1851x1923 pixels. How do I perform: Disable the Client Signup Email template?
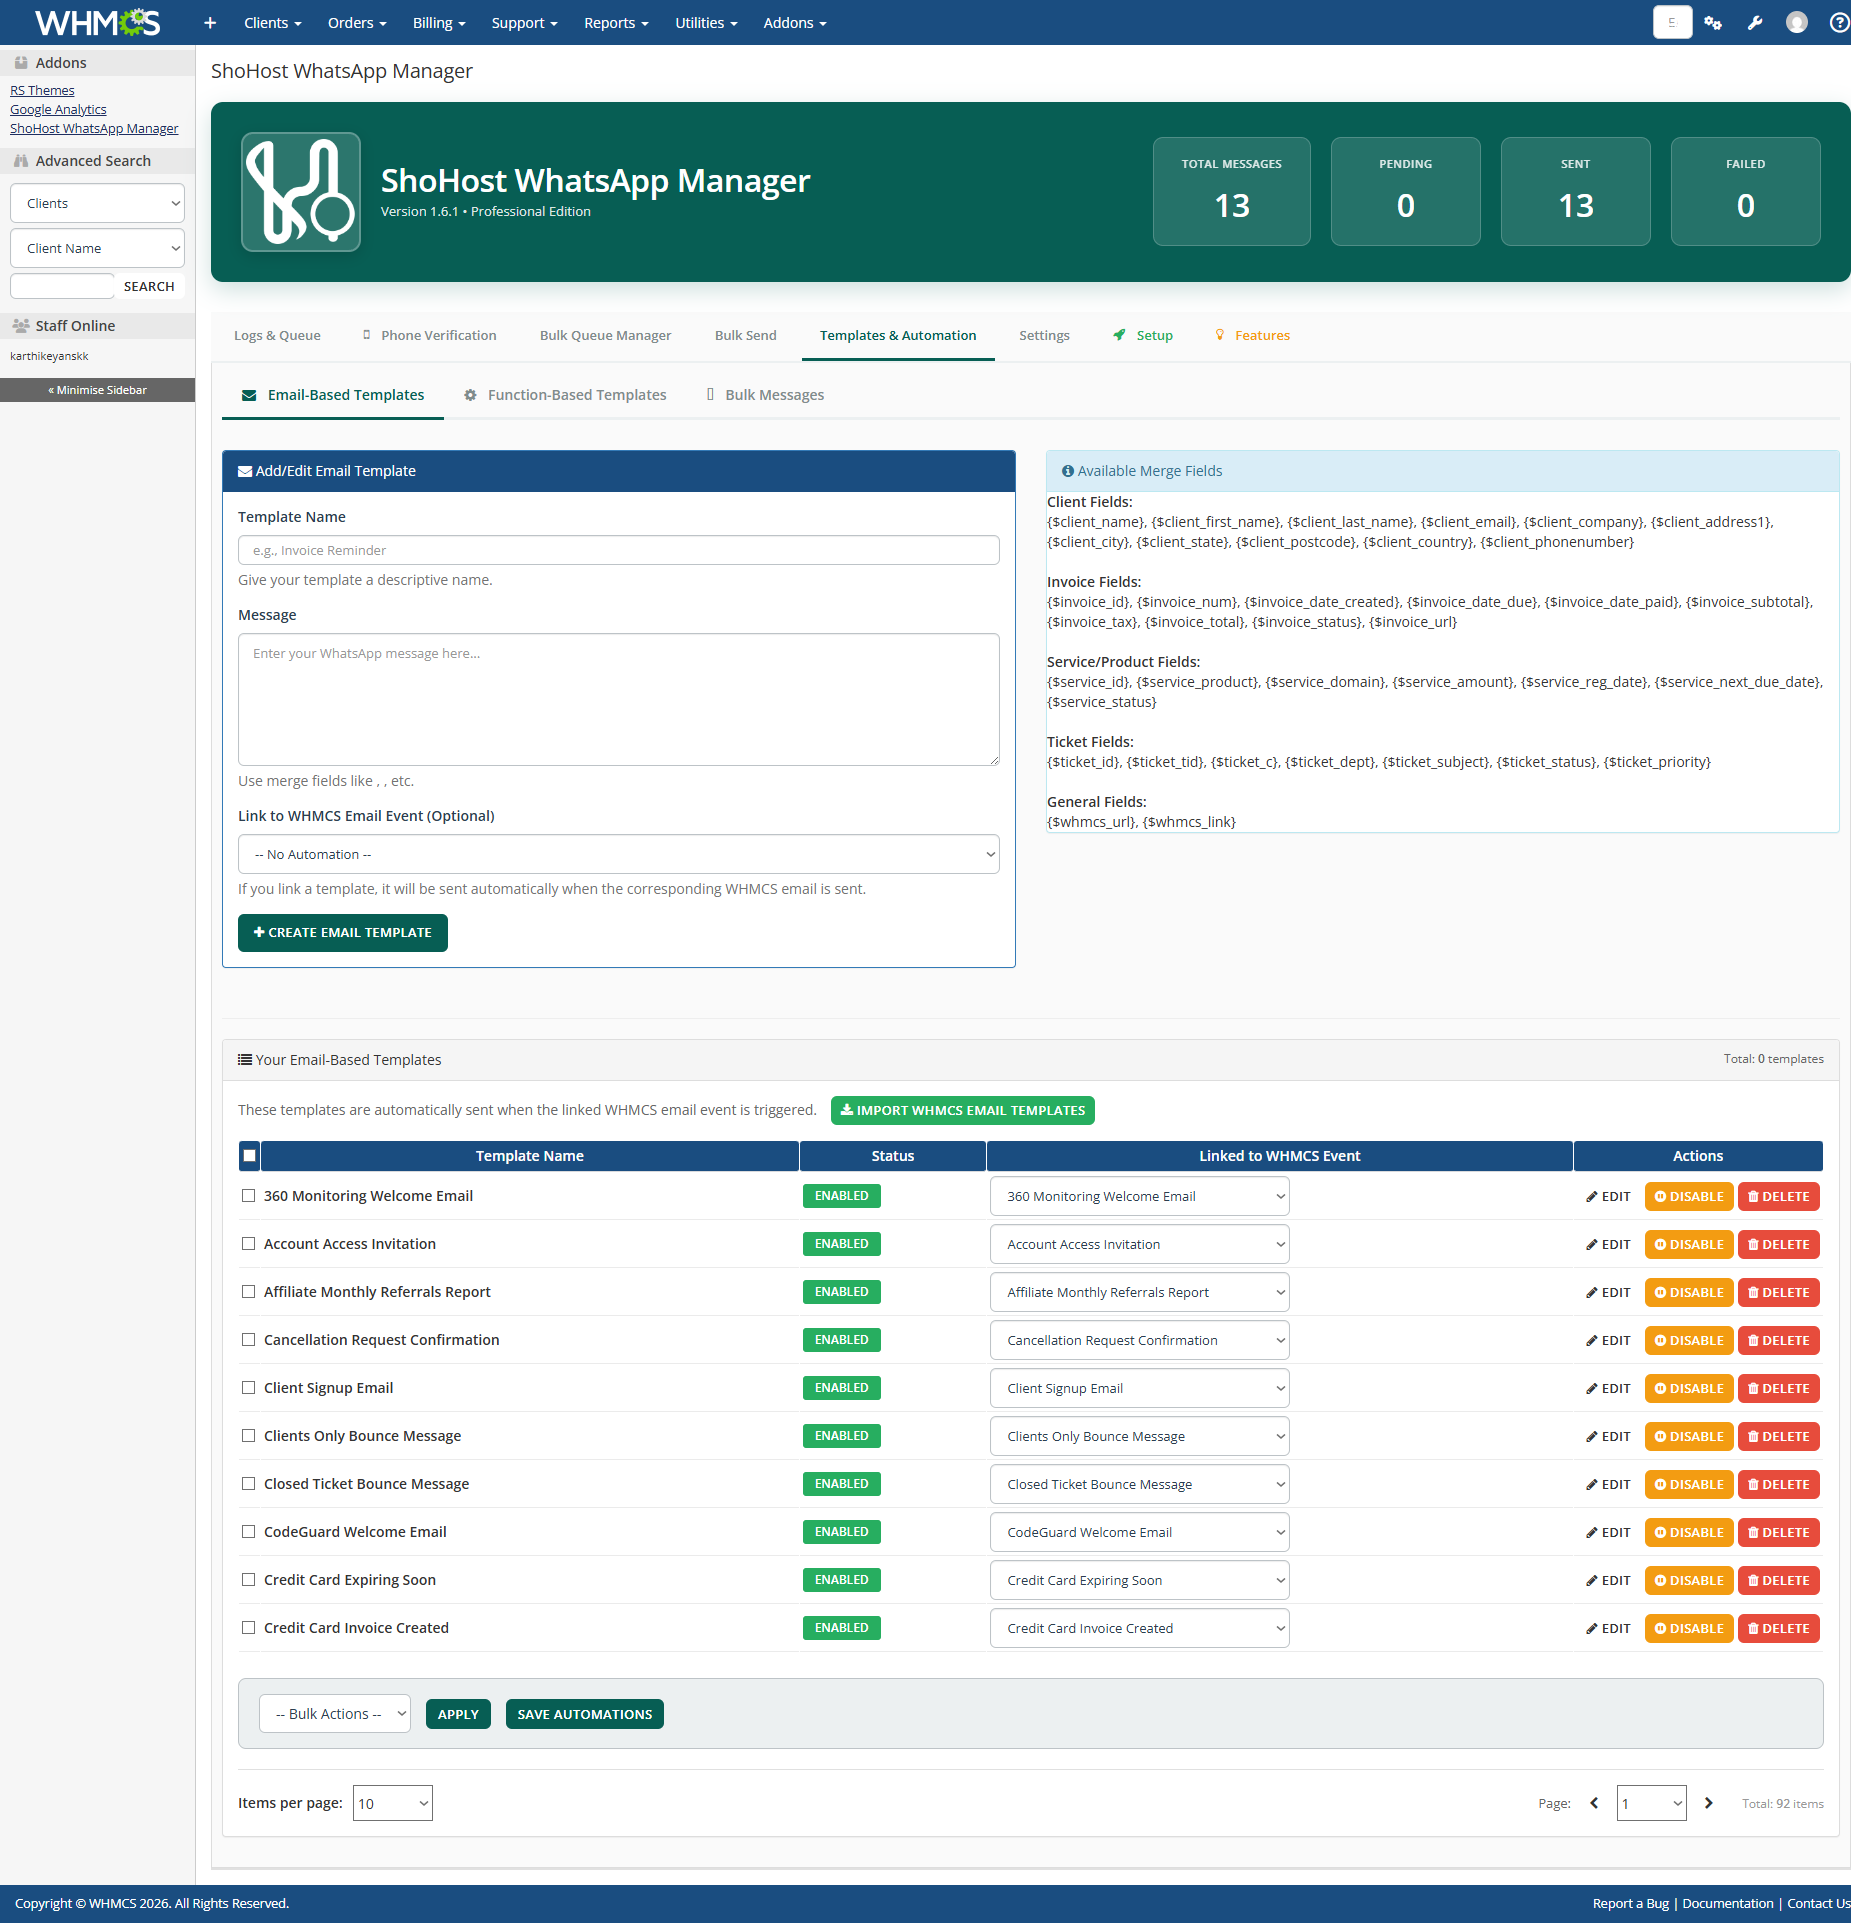point(1689,1388)
